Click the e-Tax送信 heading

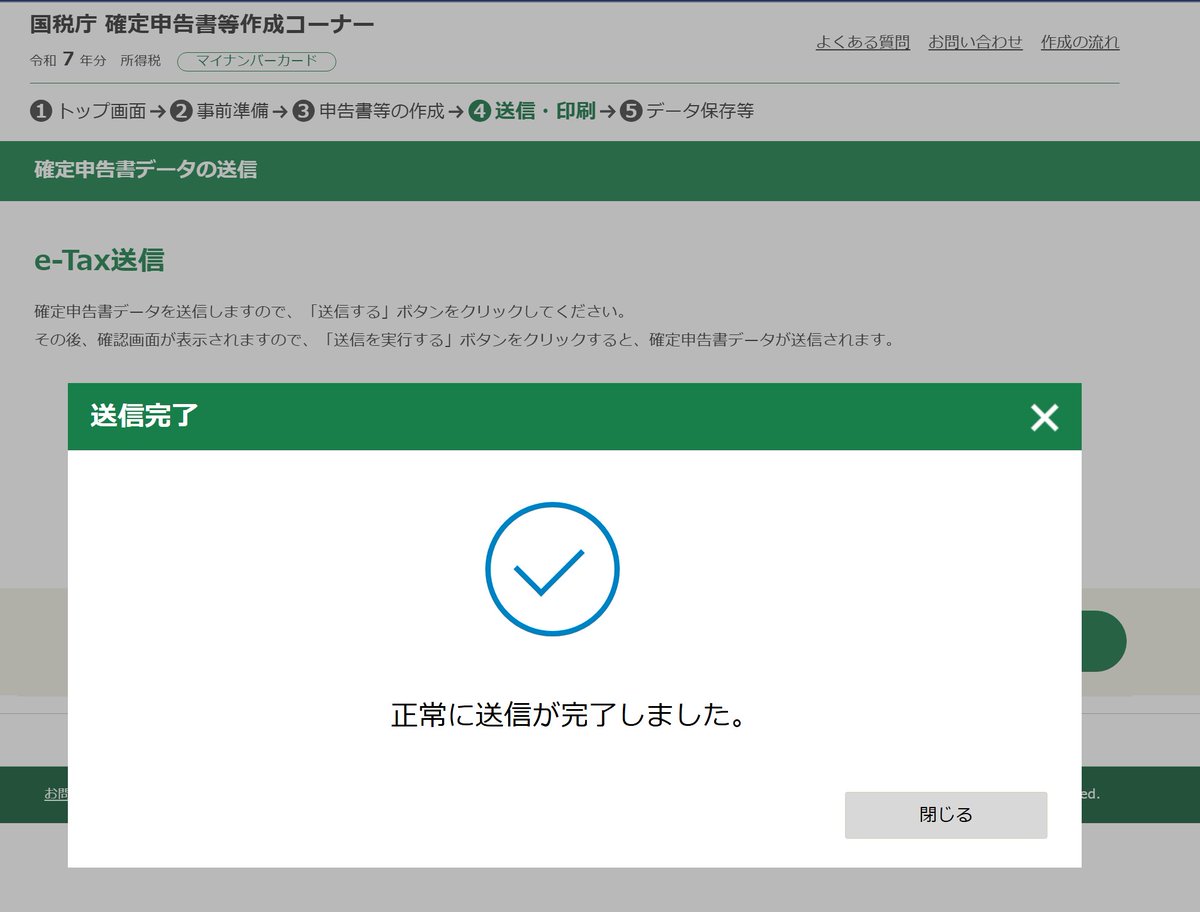click(99, 260)
